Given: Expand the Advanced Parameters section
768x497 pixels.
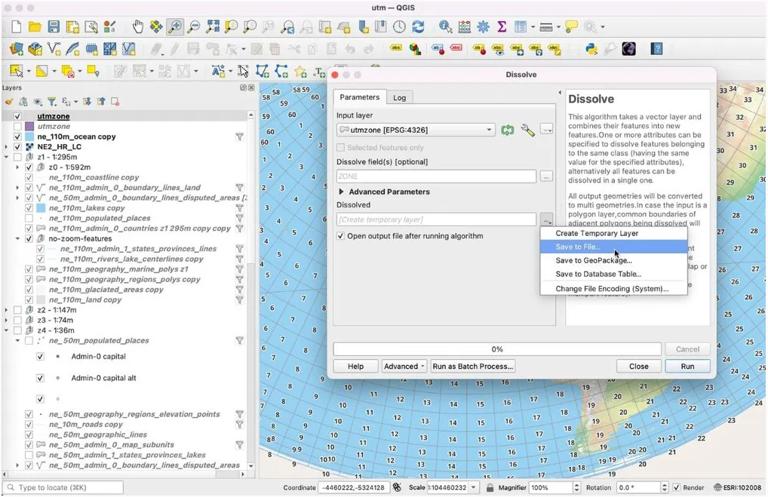Looking at the screenshot, I should pyautogui.click(x=341, y=191).
